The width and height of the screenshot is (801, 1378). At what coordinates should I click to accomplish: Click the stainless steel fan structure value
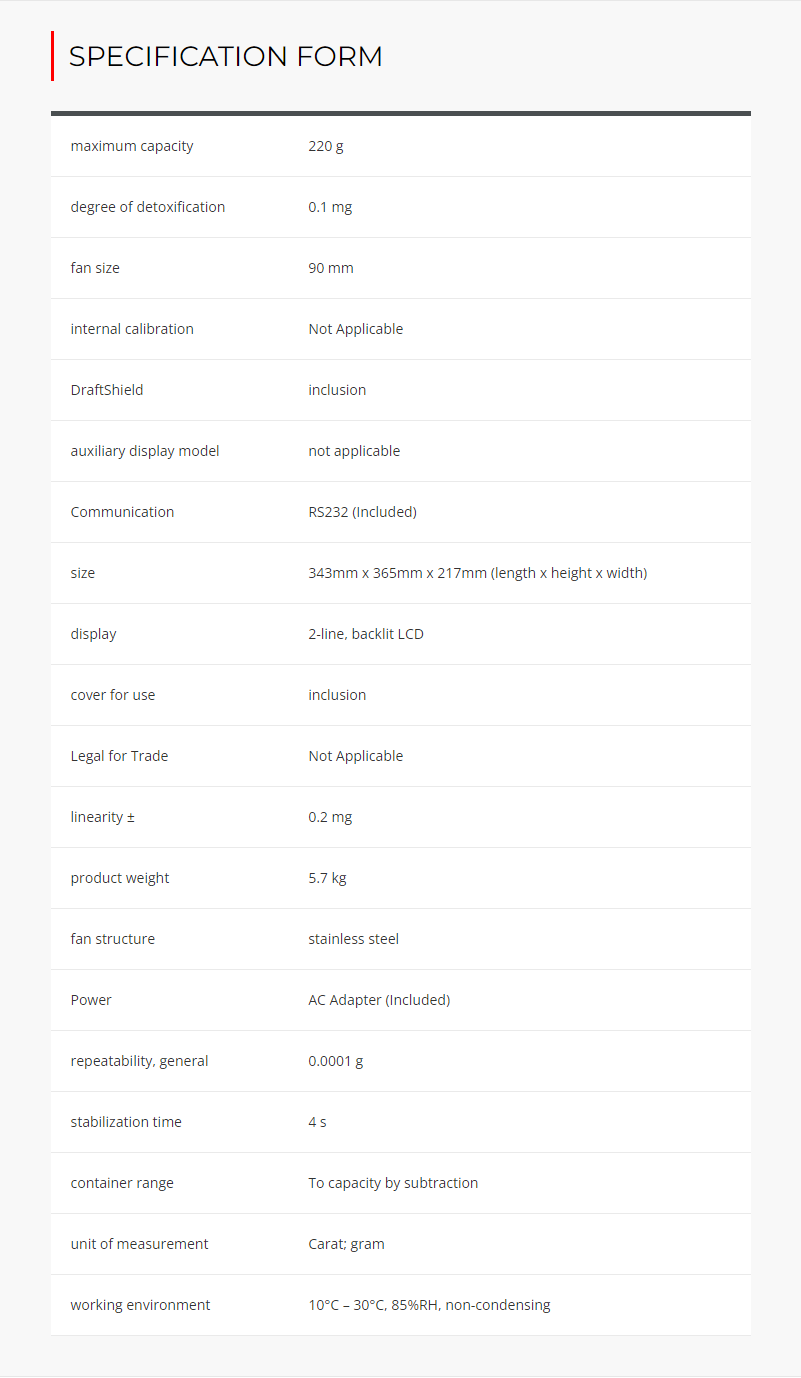click(x=353, y=939)
